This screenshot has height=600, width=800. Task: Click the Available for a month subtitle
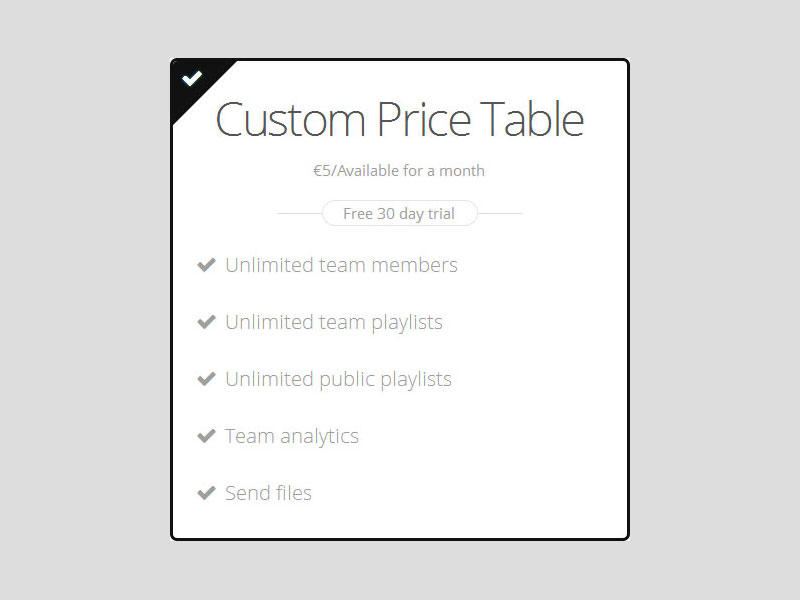click(x=410, y=171)
